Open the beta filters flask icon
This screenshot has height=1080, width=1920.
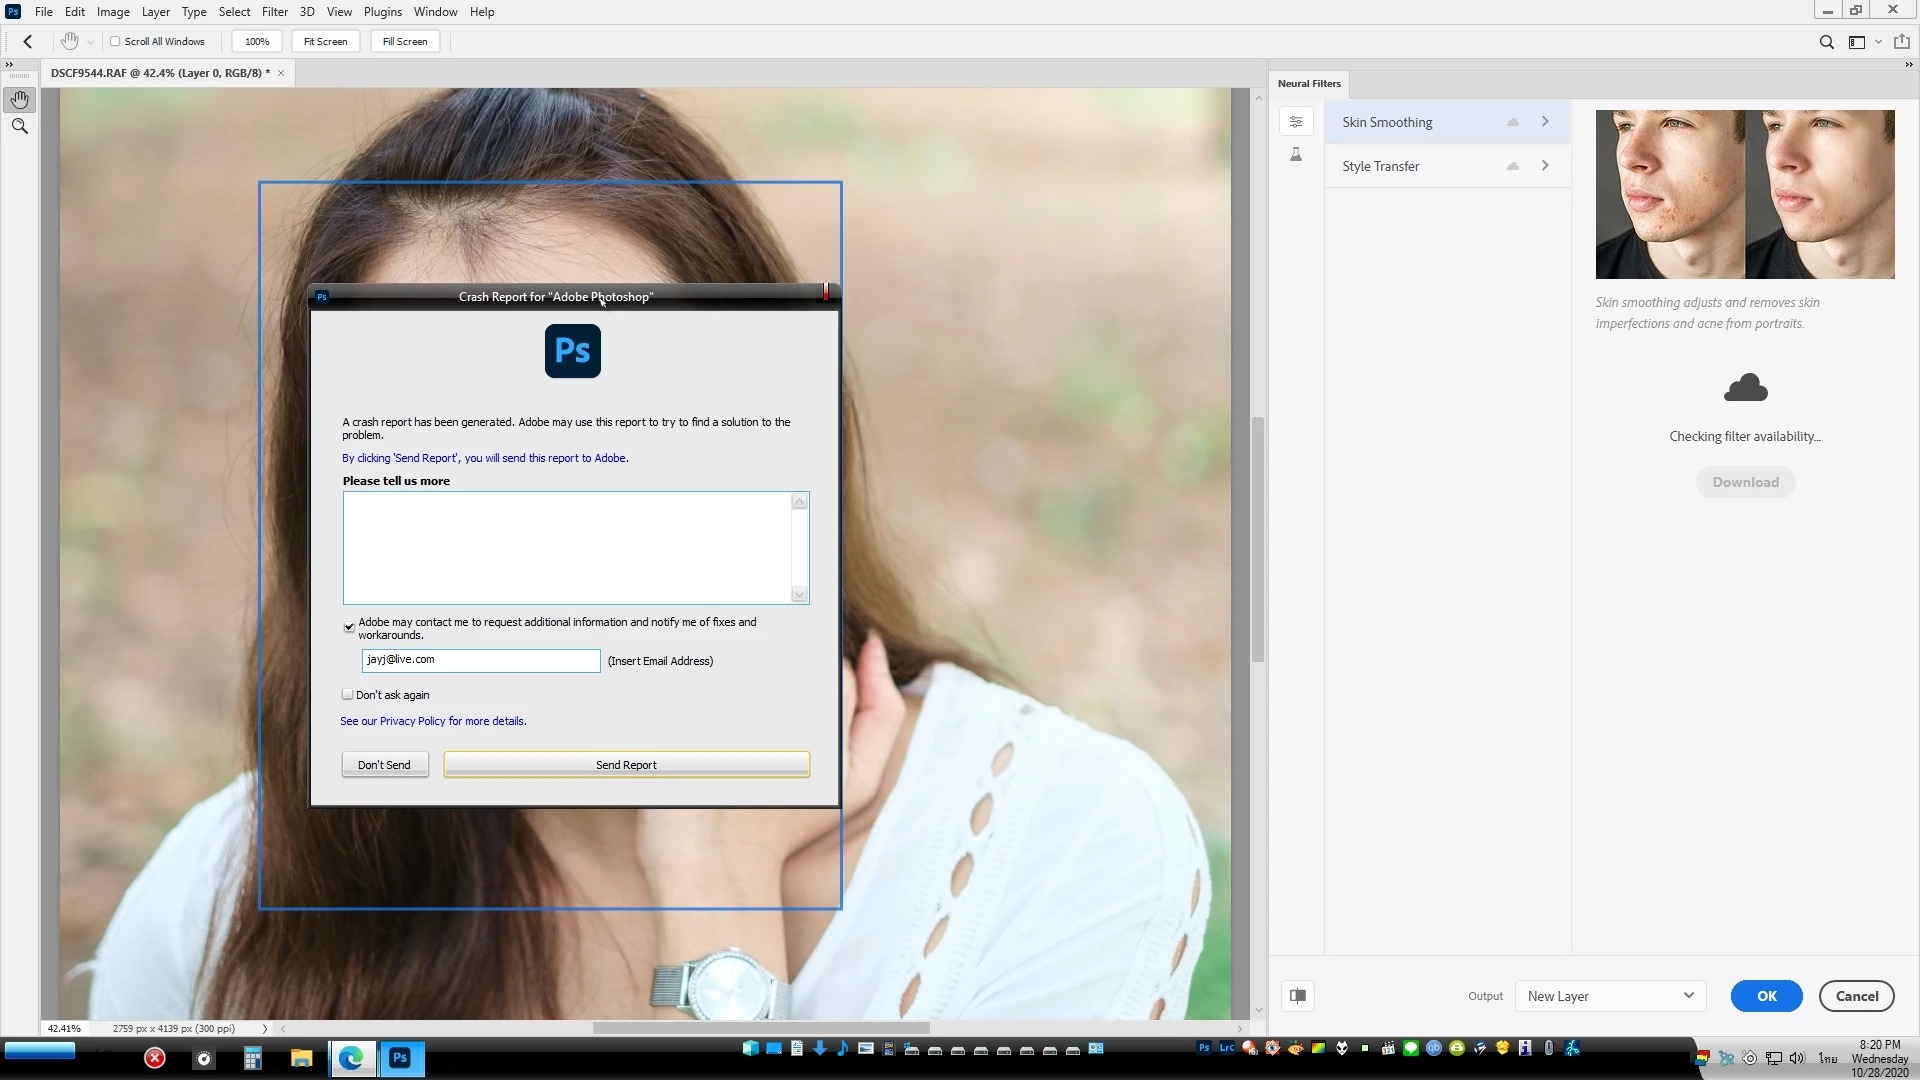click(x=1296, y=154)
